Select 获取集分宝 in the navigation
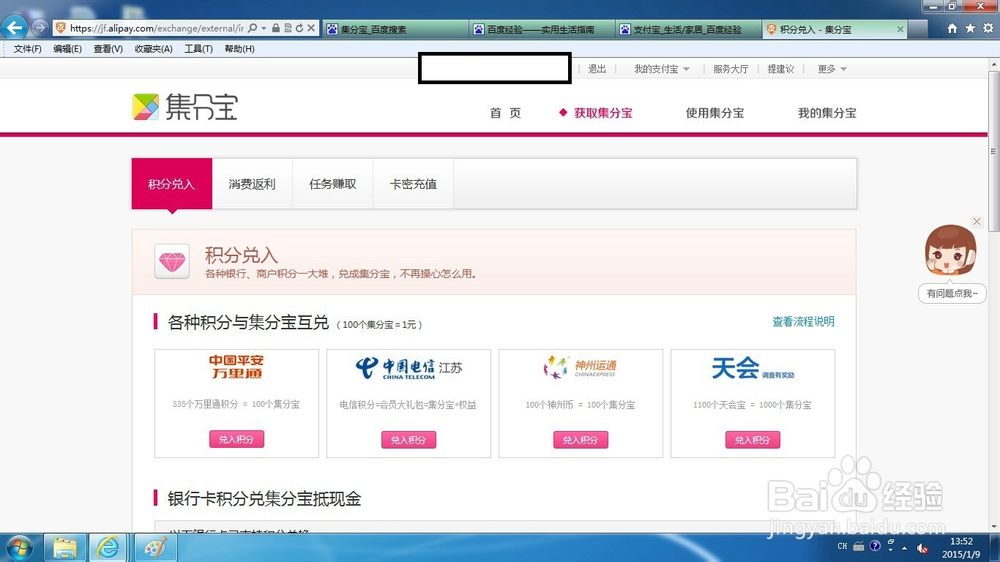Screen dimensions: 1000x562 tap(603, 113)
